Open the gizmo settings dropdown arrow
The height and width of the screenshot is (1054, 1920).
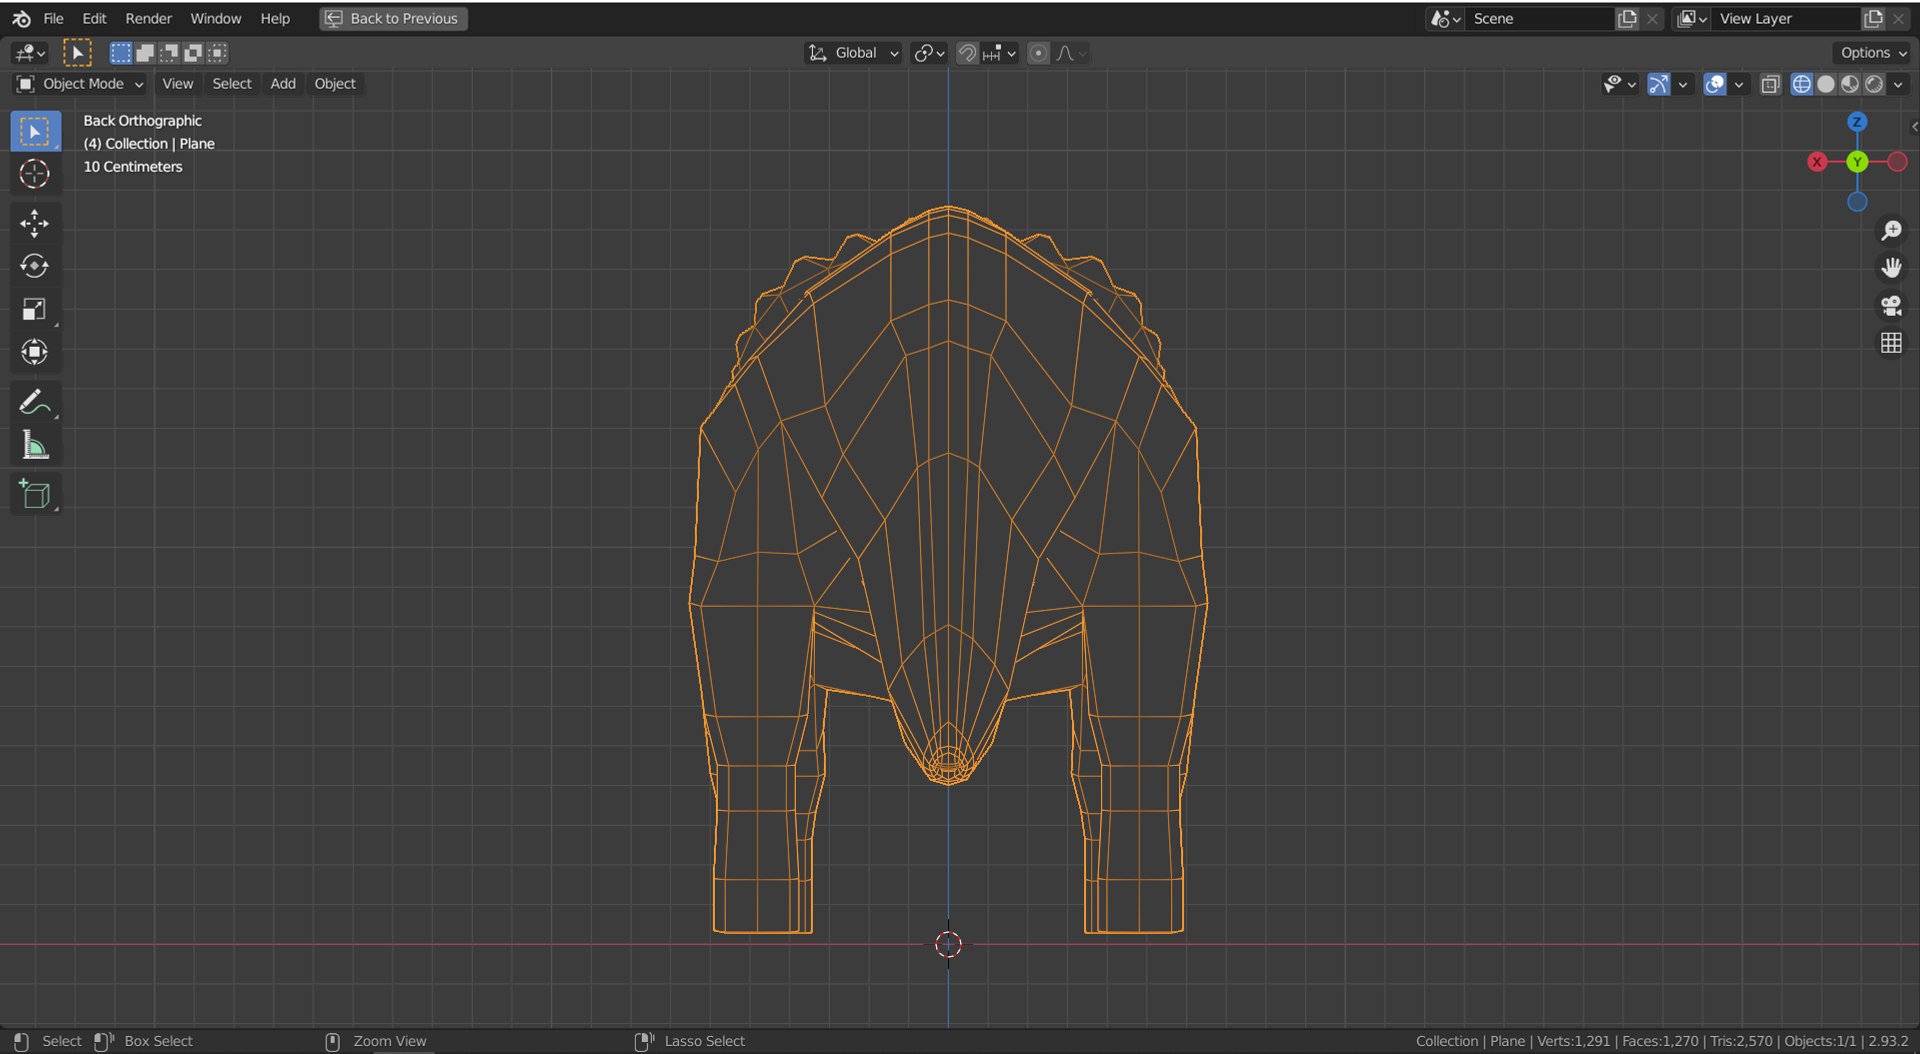coord(1683,84)
